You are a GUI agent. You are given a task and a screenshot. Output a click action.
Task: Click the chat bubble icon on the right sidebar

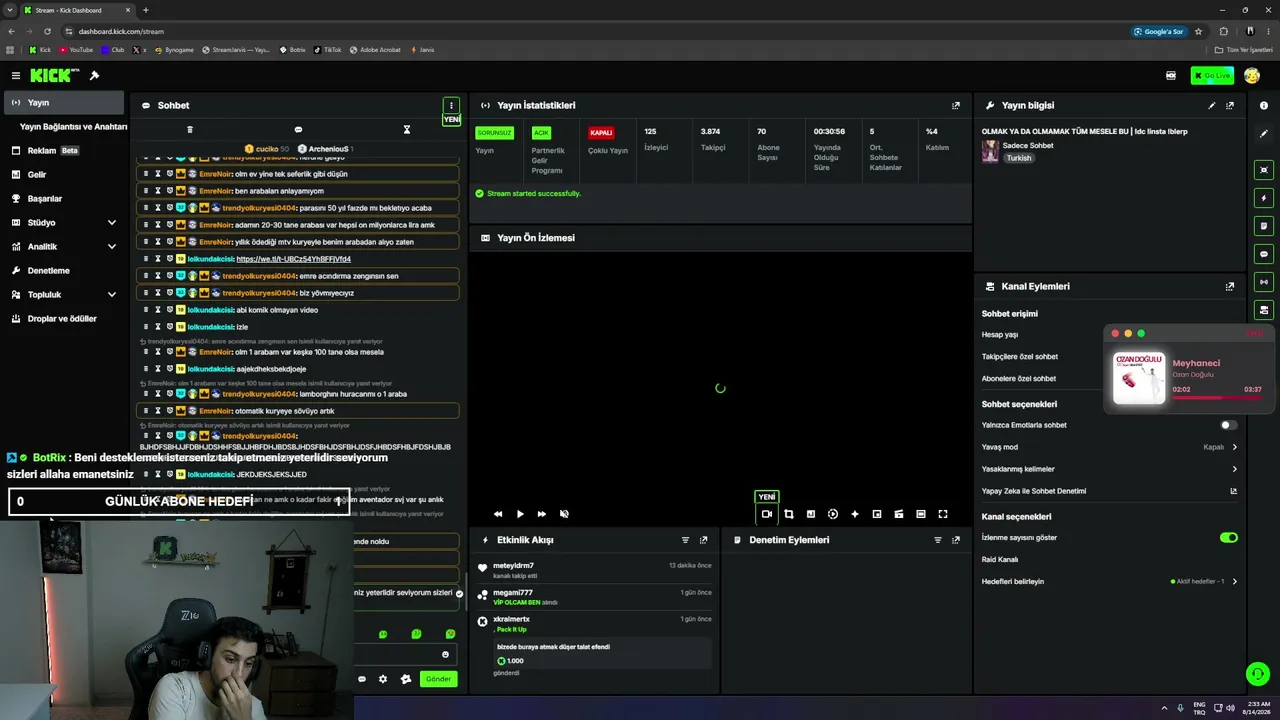point(1265,254)
